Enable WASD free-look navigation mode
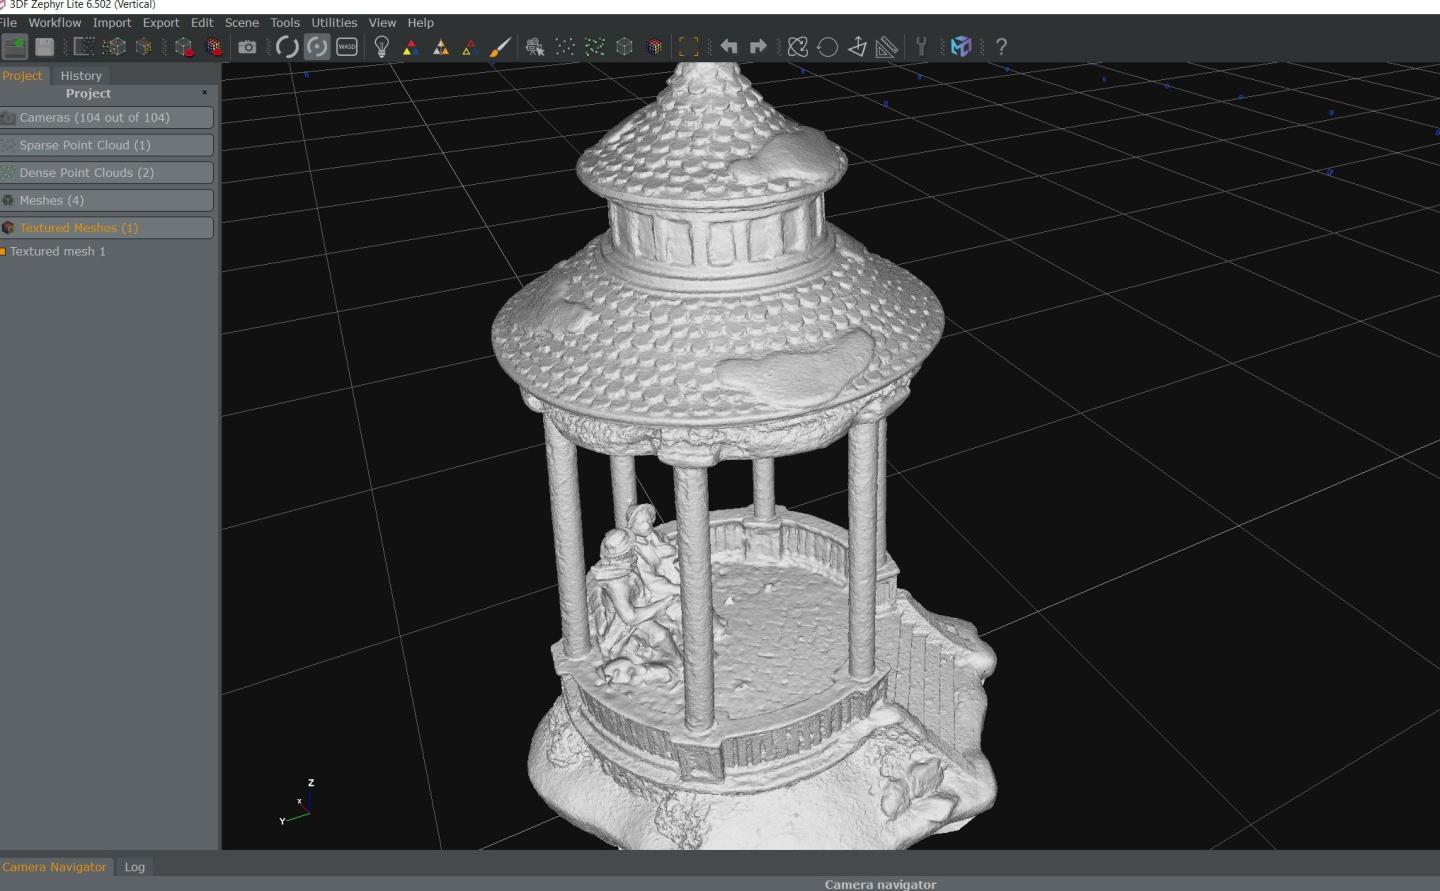 pos(347,47)
